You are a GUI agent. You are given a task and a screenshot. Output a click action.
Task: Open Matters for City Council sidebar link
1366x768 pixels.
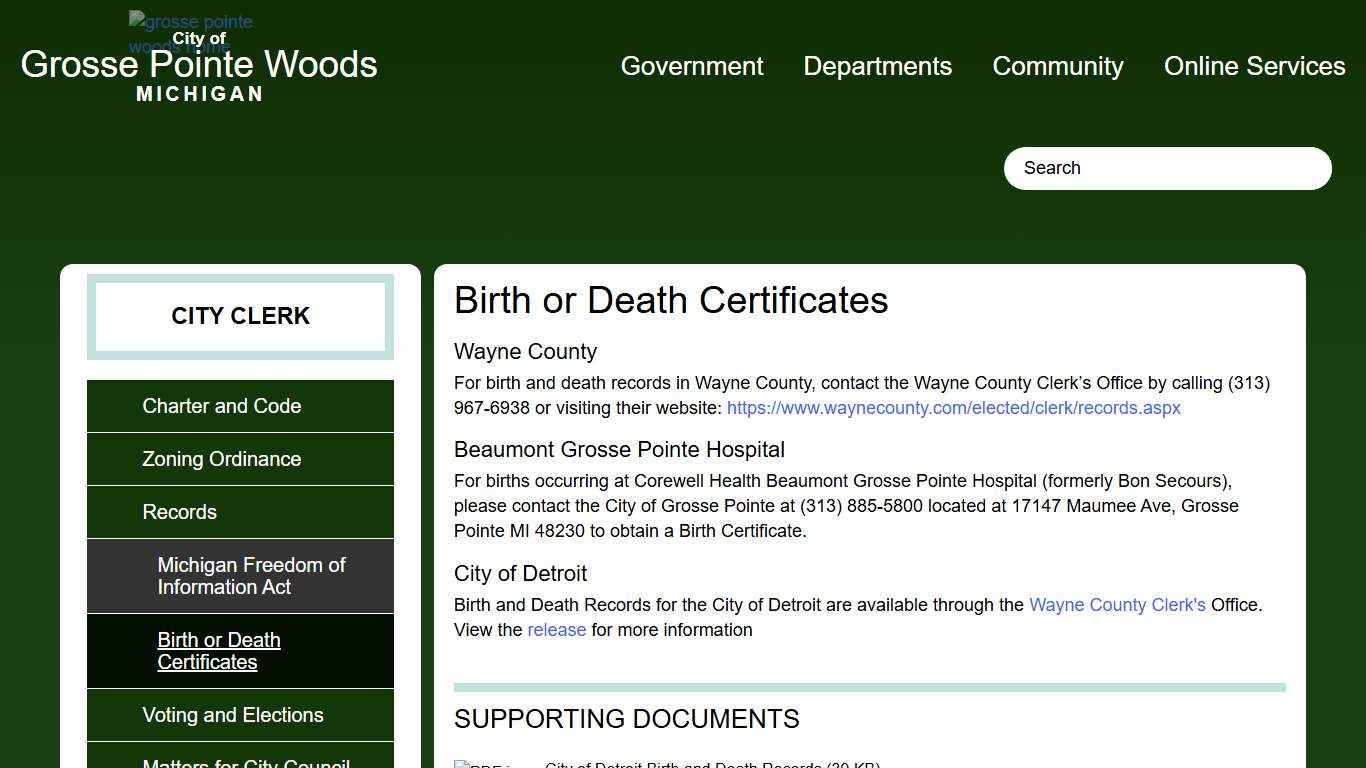[x=246, y=763]
